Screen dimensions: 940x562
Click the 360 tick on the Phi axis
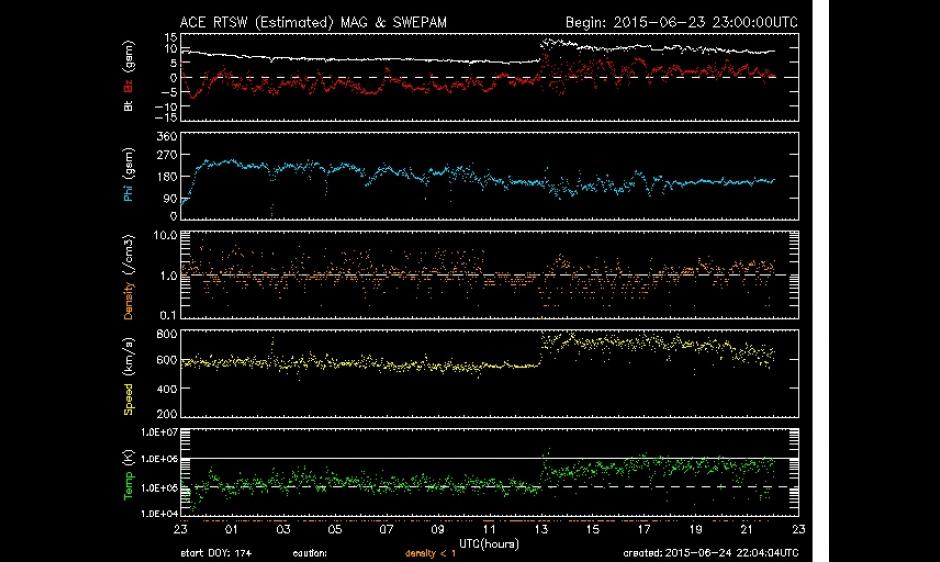[x=164, y=136]
